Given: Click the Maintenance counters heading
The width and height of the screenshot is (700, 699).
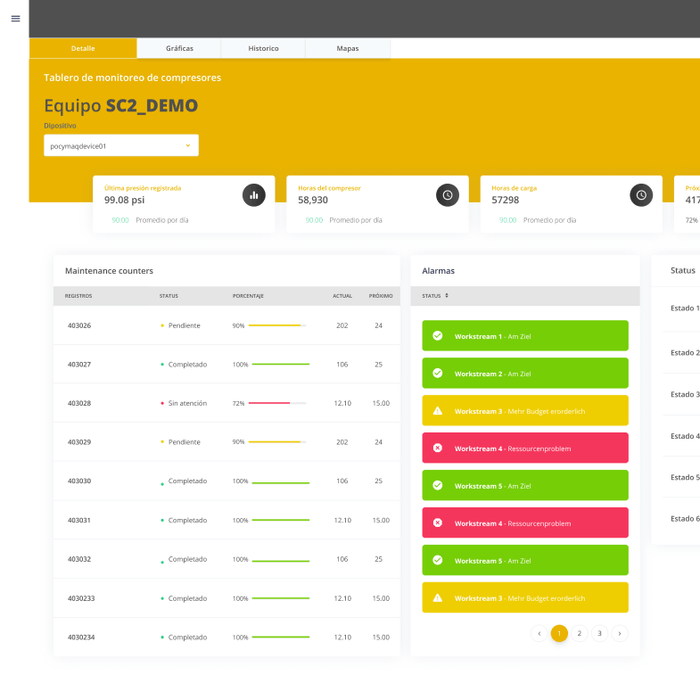Looking at the screenshot, I should pyautogui.click(x=109, y=270).
